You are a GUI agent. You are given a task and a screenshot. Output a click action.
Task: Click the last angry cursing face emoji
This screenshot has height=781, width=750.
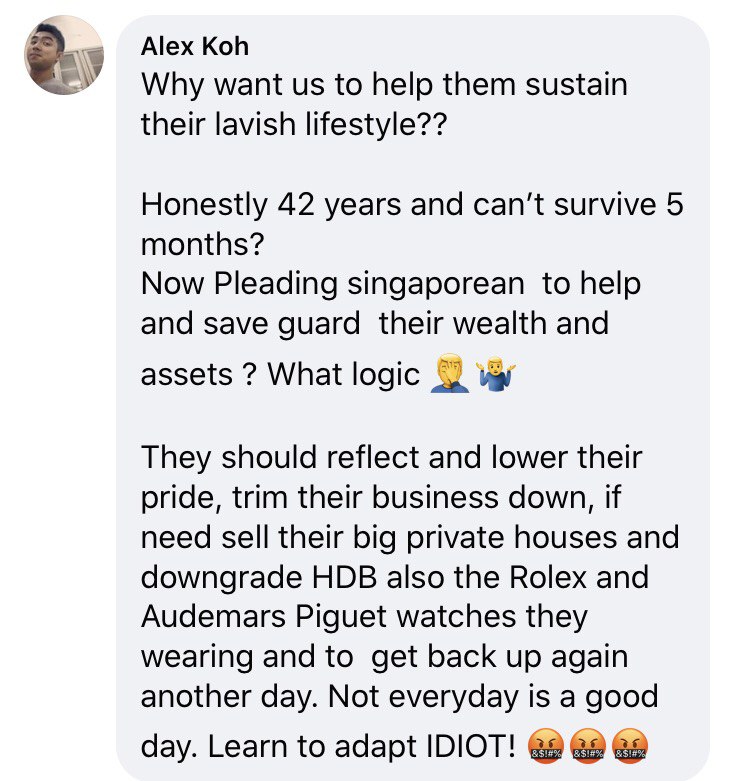(629, 745)
